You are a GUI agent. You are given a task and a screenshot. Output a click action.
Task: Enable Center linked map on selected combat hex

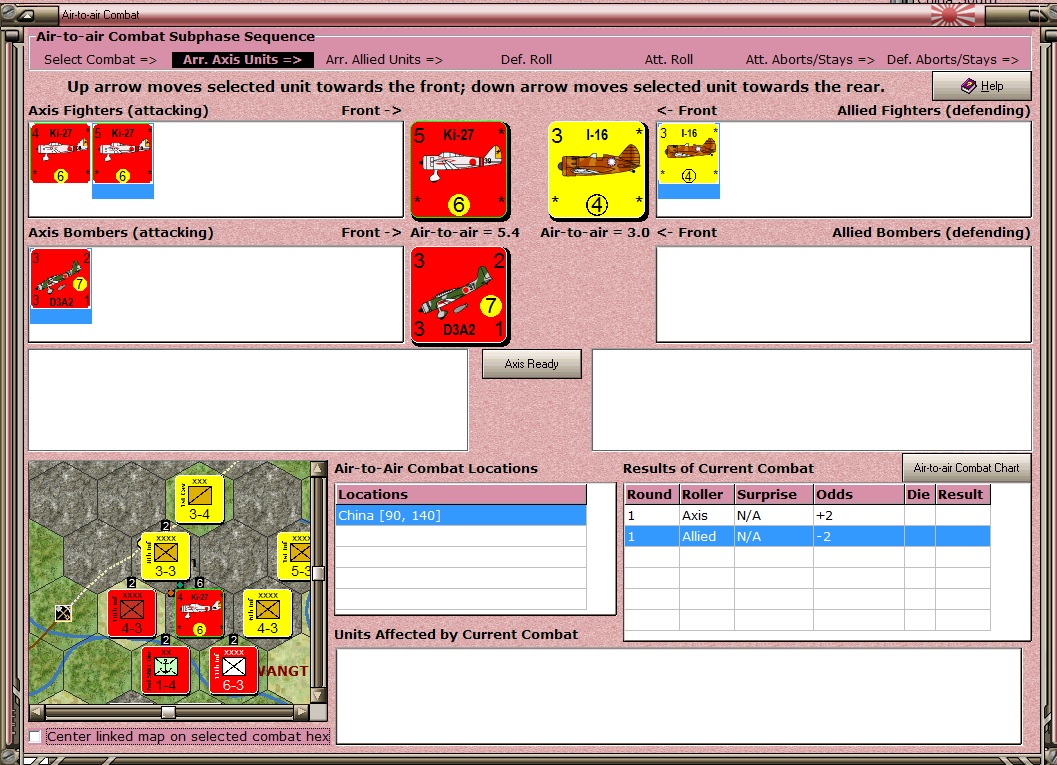click(x=35, y=737)
